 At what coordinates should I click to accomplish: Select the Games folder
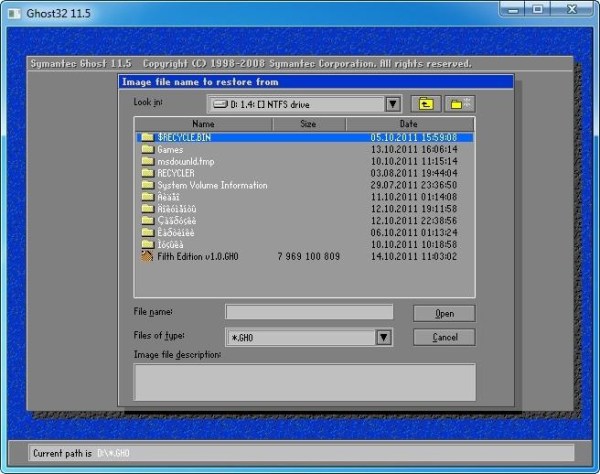click(x=170, y=149)
